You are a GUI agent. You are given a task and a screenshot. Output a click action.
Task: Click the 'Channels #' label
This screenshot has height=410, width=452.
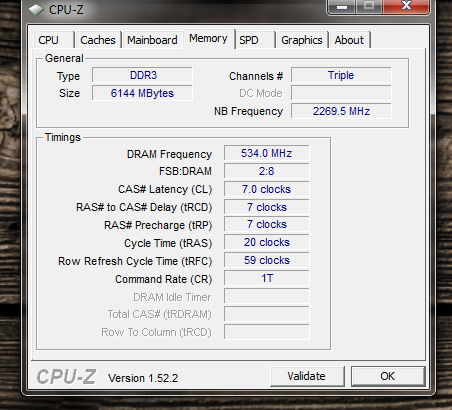256,76
